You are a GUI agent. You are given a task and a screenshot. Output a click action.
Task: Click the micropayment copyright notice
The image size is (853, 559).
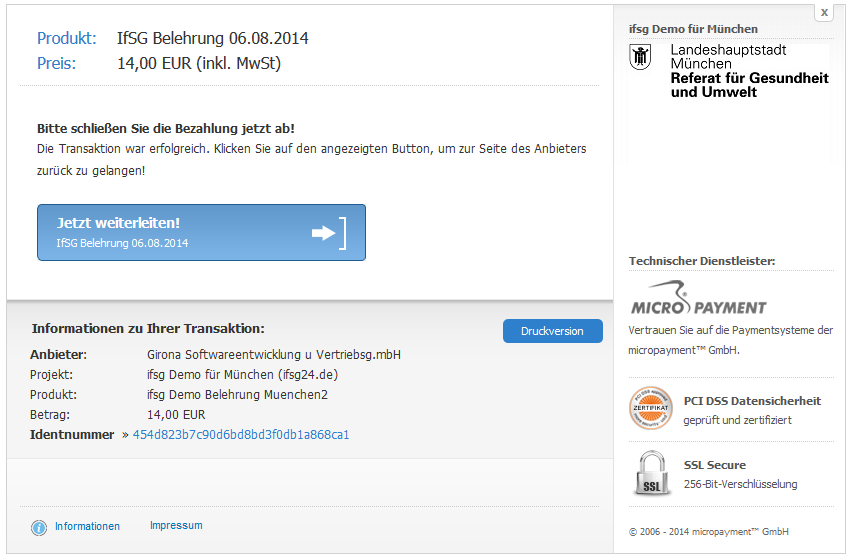click(x=708, y=532)
